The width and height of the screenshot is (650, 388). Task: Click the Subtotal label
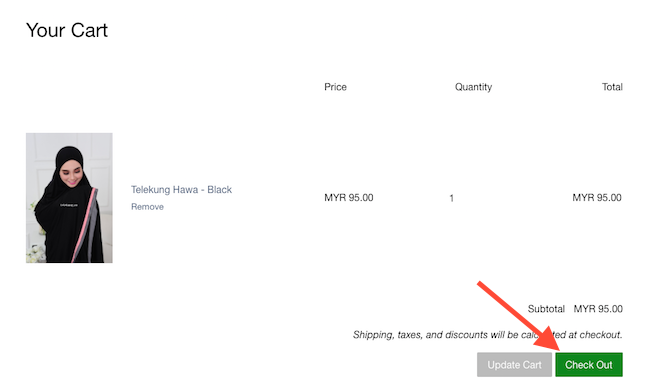[x=546, y=309]
